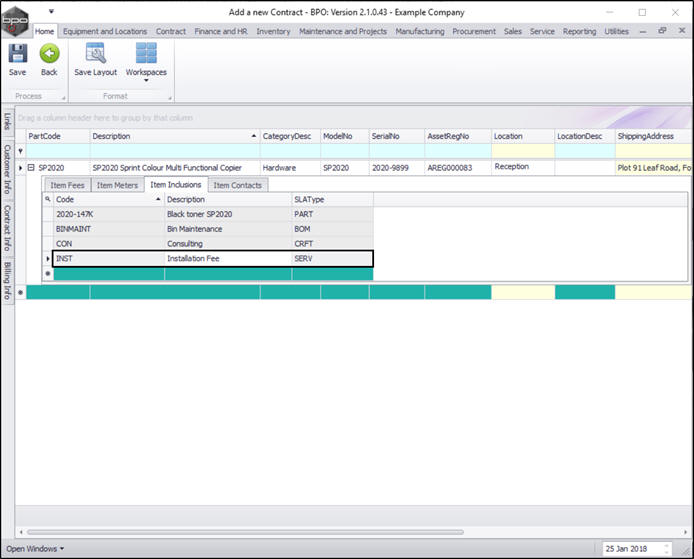Viewport: 694px width, 559px height.
Task: Click the ModelNo column header
Action: point(345,136)
